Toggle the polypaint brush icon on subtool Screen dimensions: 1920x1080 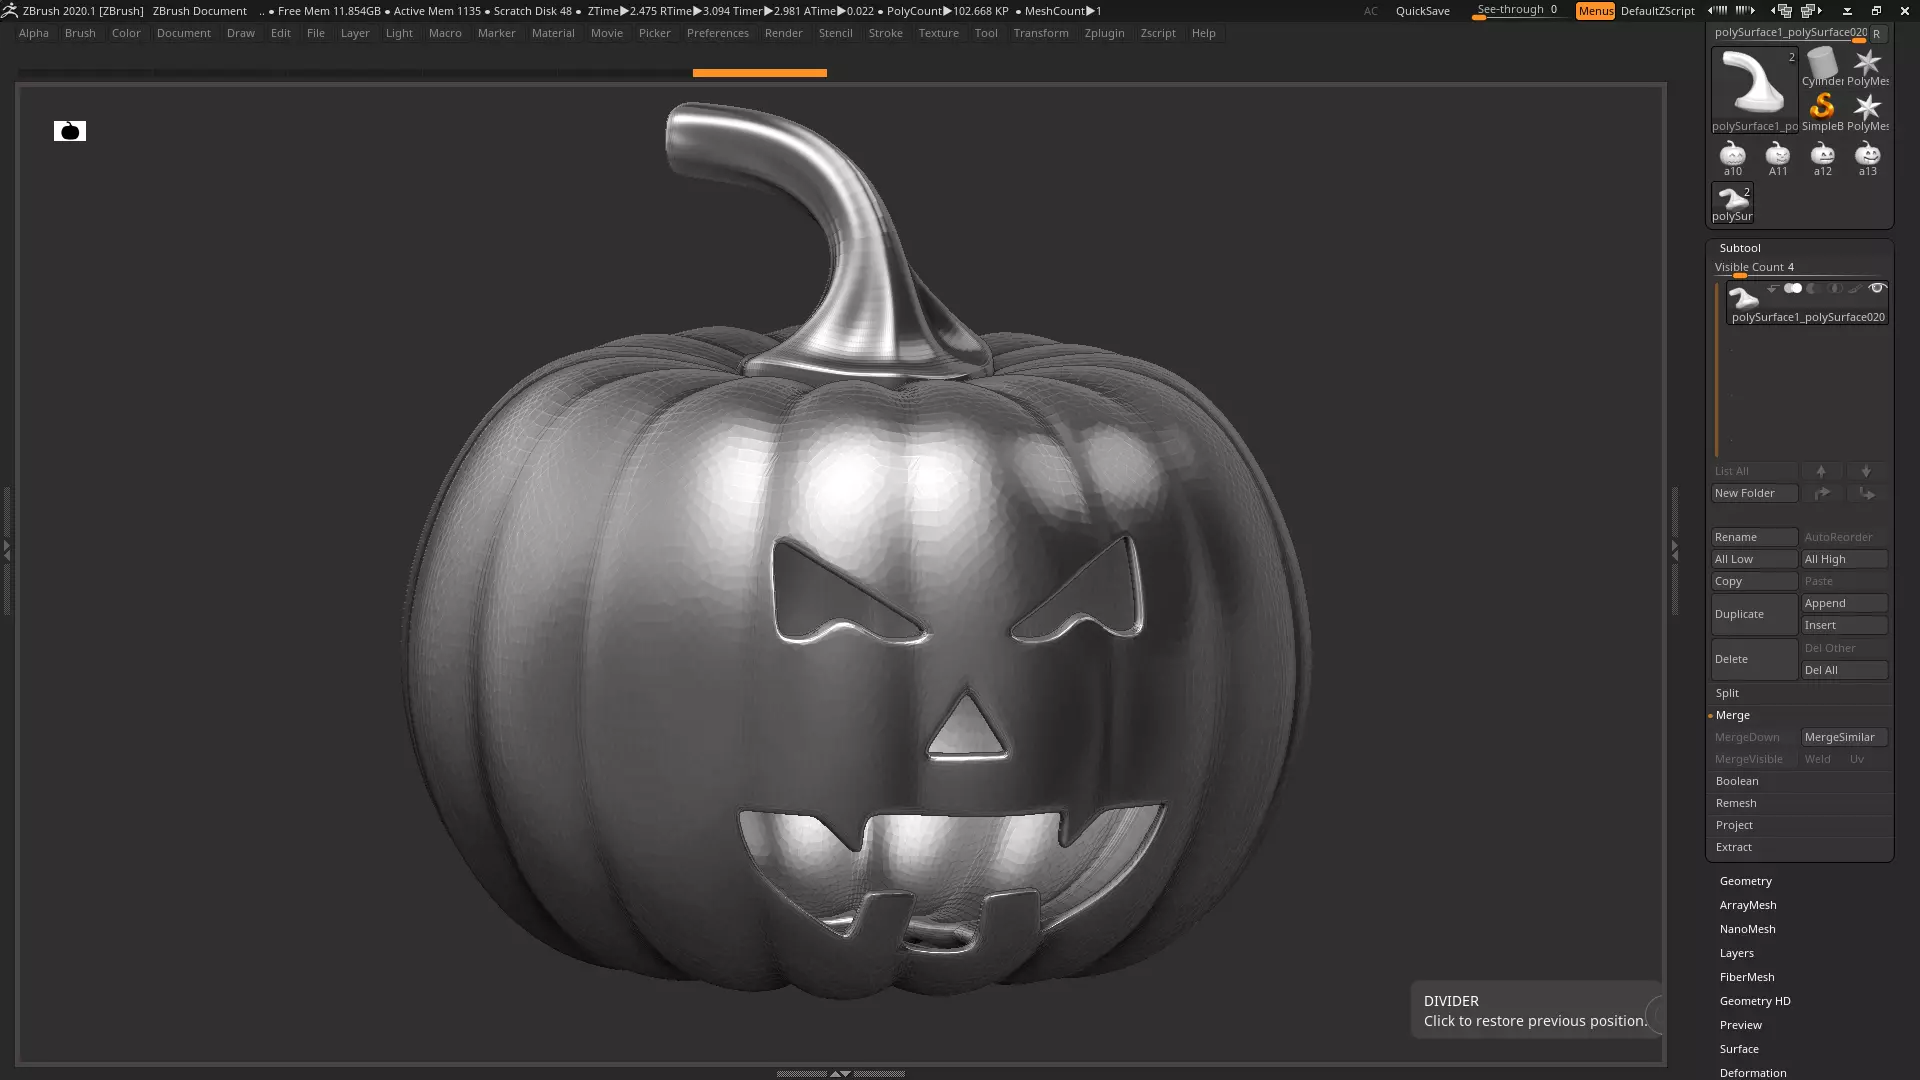pyautogui.click(x=1854, y=289)
